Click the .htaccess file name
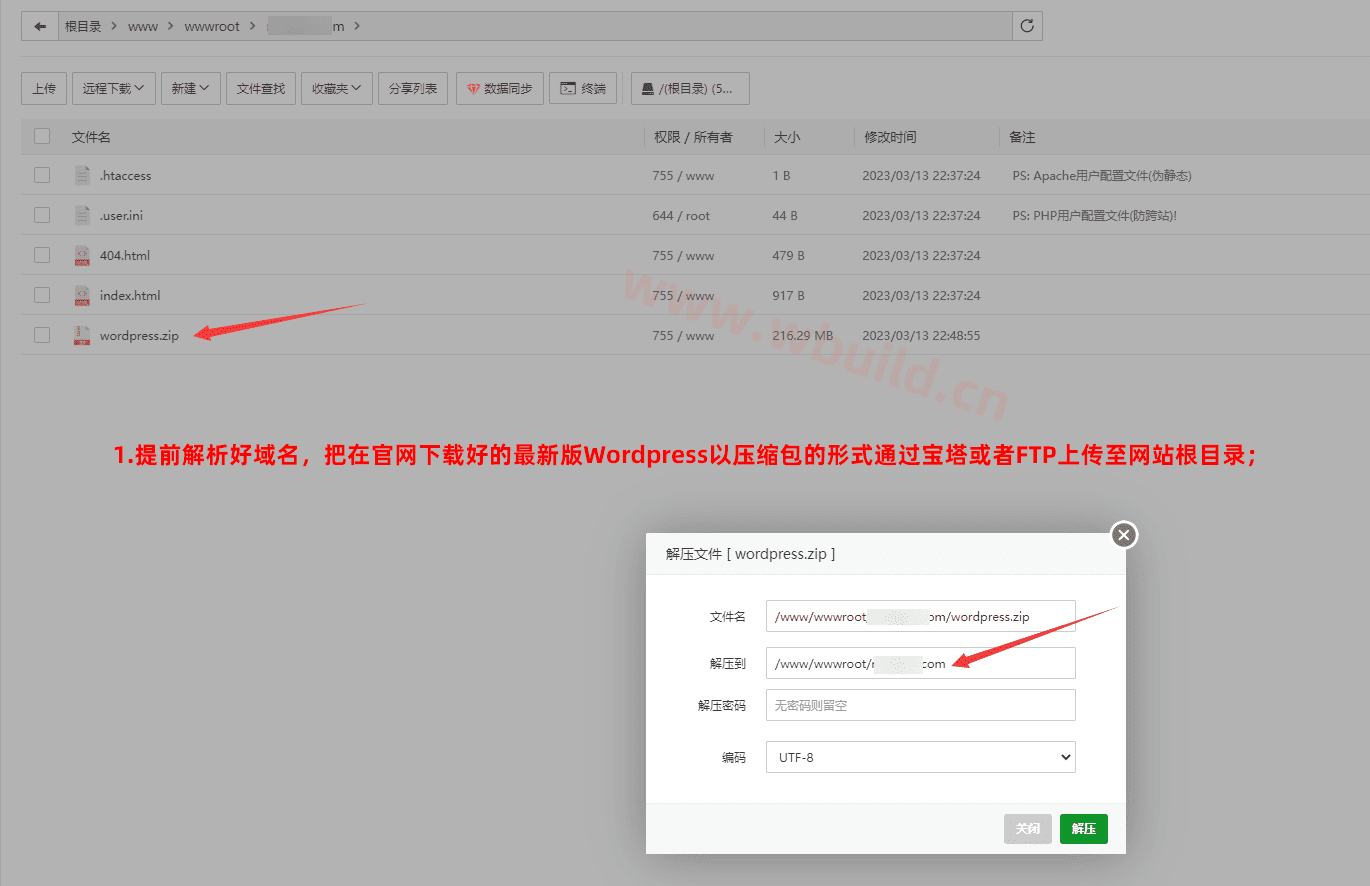This screenshot has width=1370, height=886. (x=125, y=176)
